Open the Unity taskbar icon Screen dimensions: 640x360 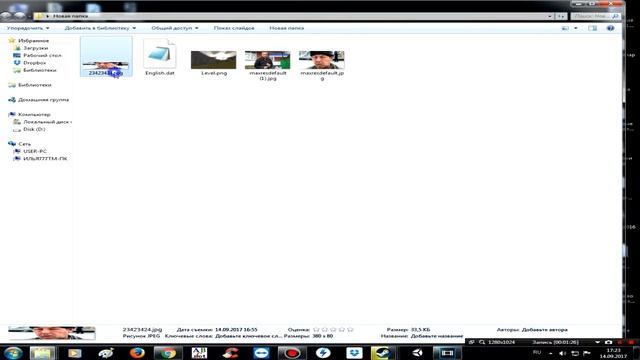[x=416, y=353]
